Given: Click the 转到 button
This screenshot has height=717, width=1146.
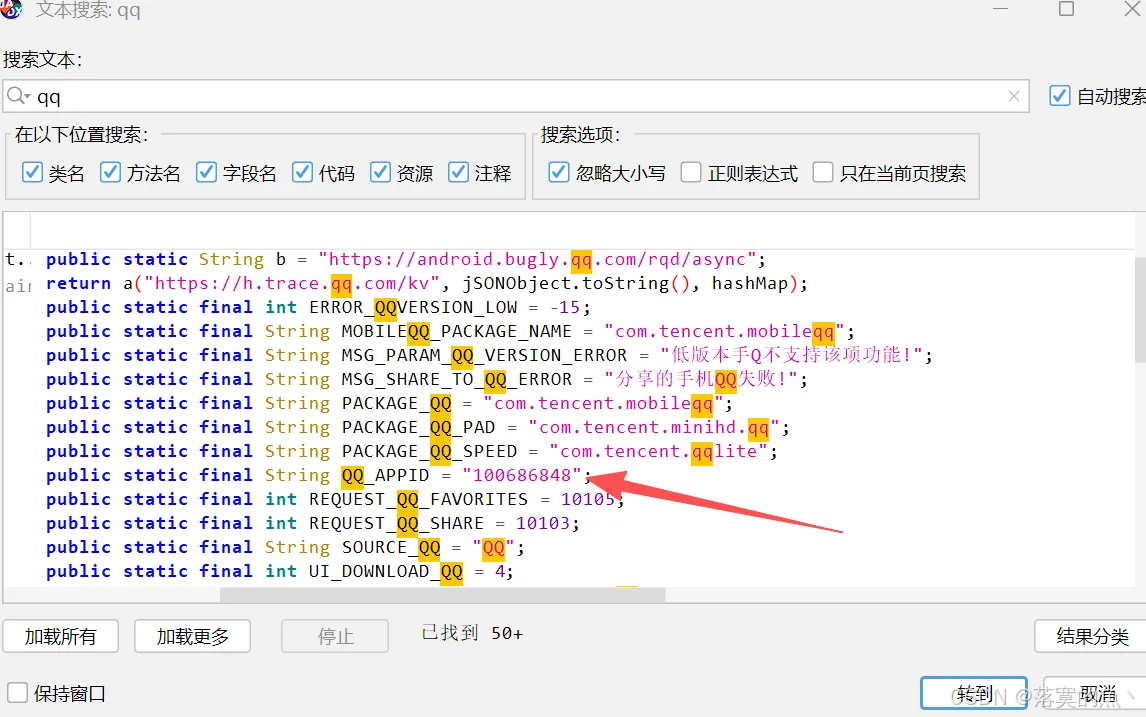Looking at the screenshot, I should [974, 693].
